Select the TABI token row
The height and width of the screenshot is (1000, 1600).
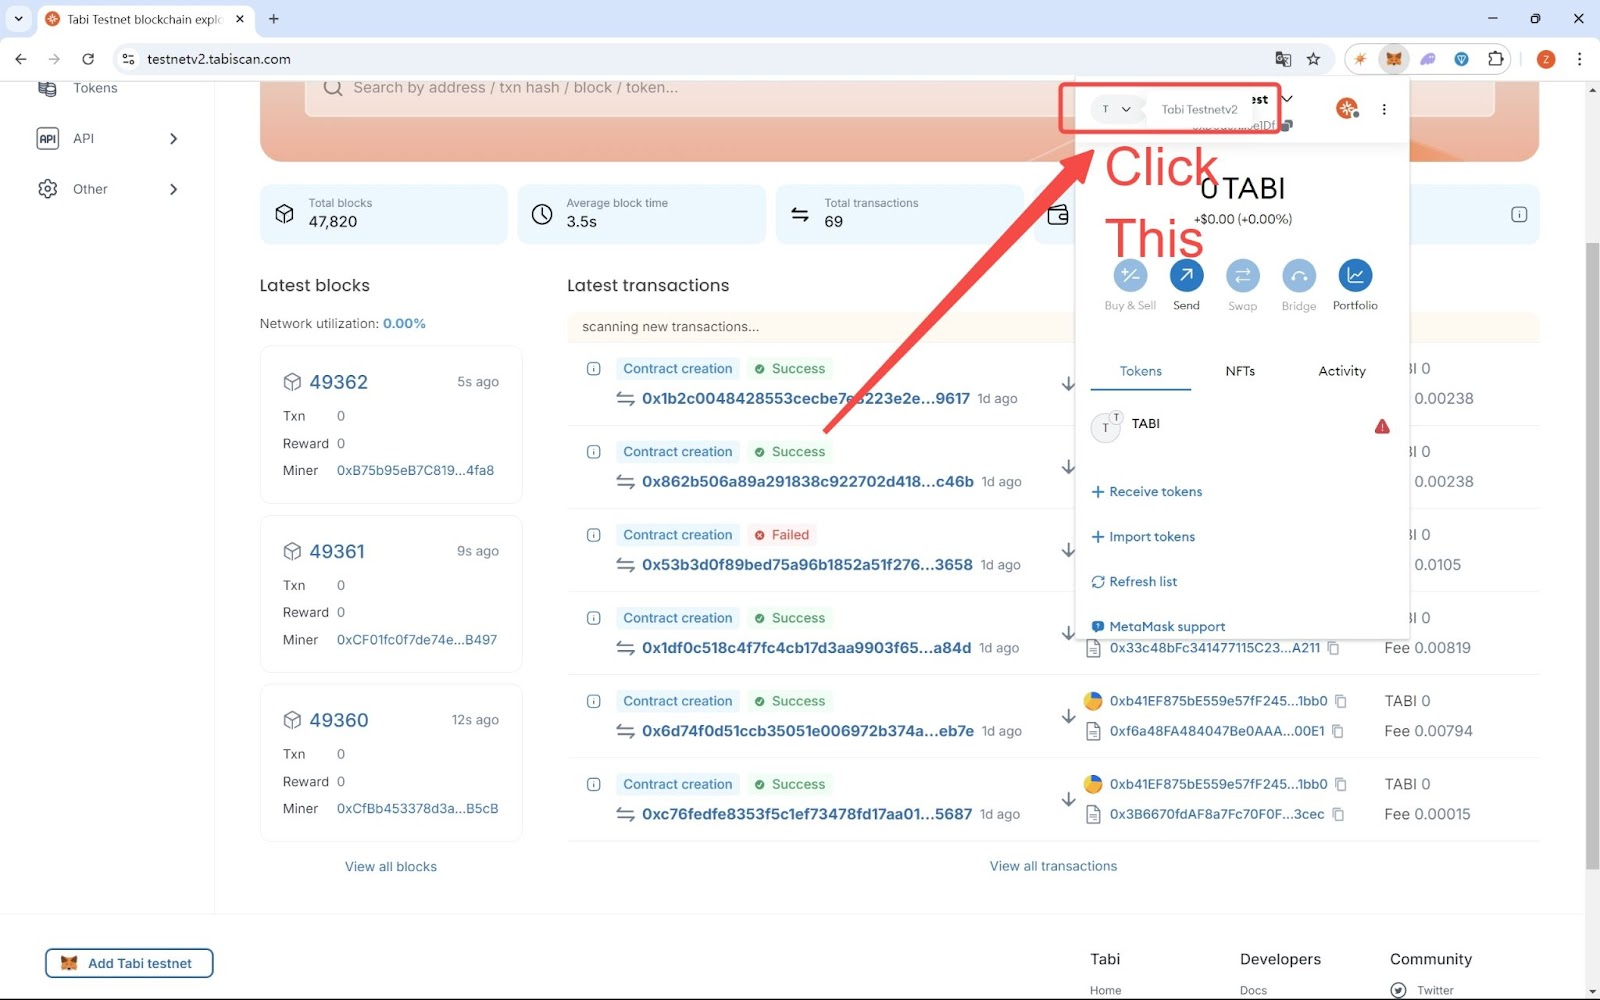[1241, 427]
